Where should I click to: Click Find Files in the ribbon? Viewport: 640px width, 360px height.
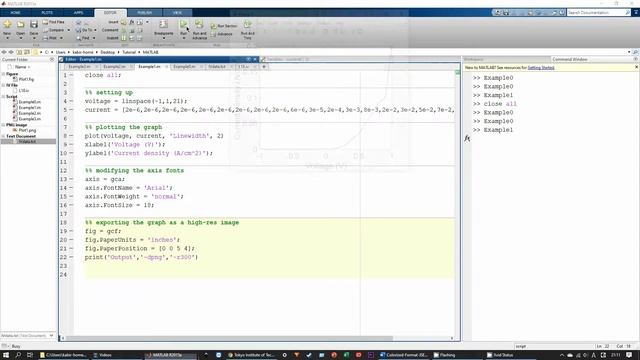click(x=53, y=22)
